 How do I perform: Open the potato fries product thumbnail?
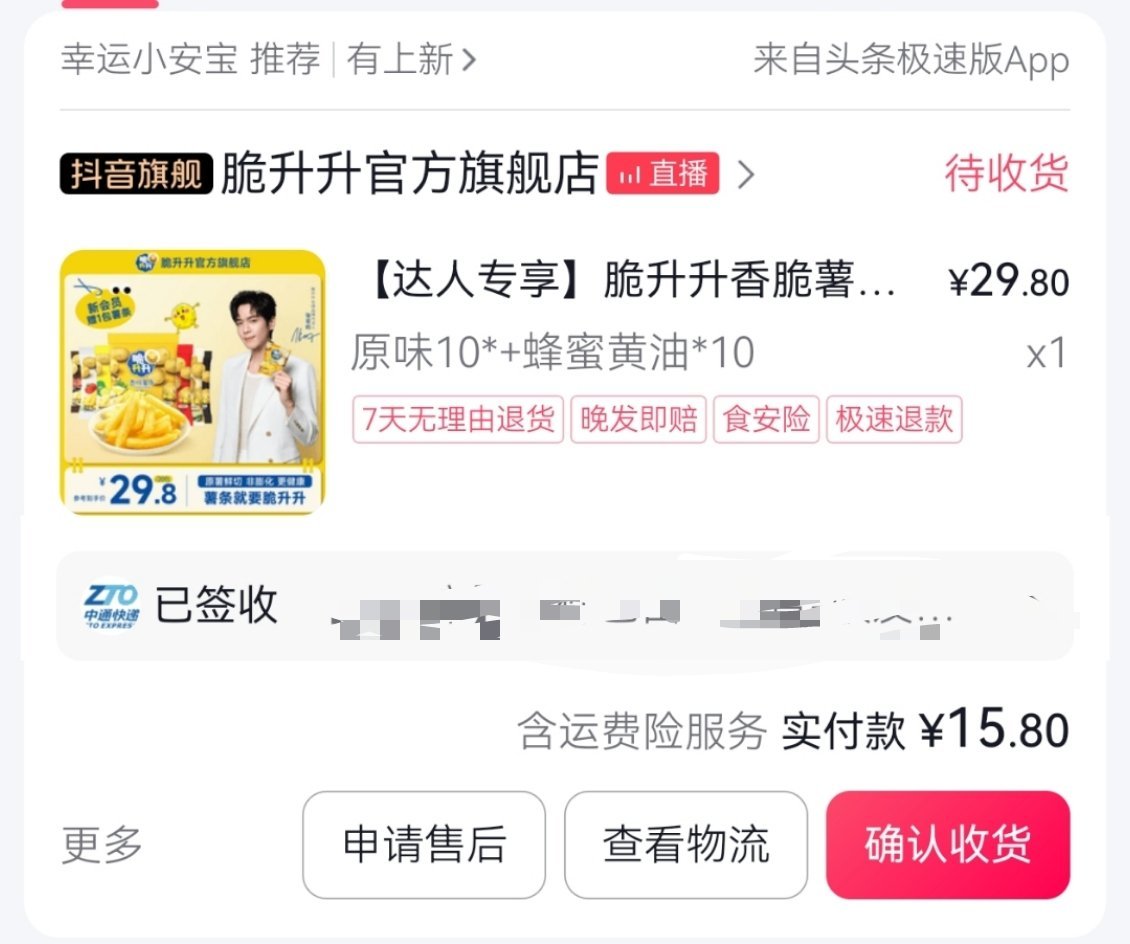[x=192, y=382]
